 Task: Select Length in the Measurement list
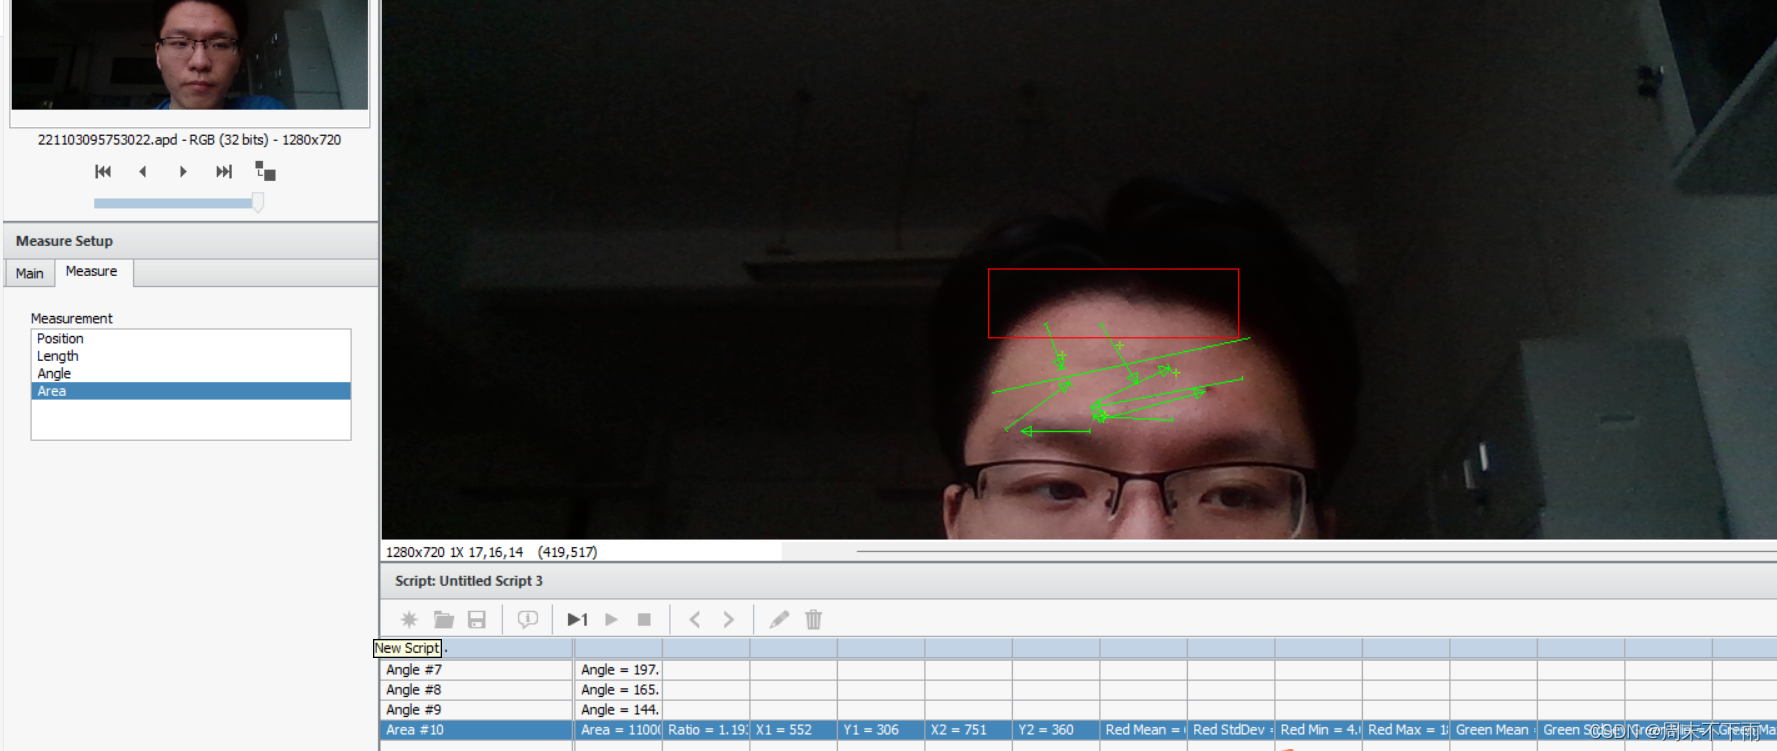point(191,356)
